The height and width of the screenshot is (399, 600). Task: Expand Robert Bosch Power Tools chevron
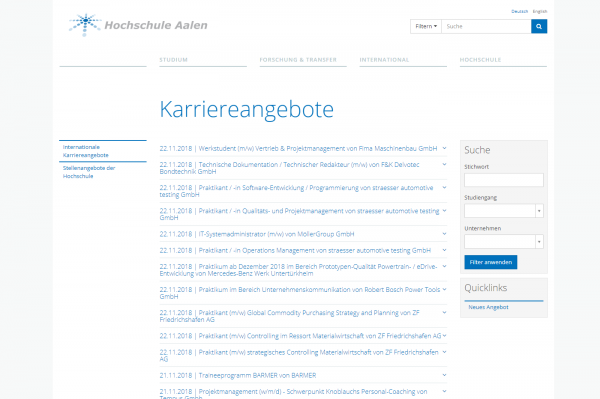[x=444, y=289]
